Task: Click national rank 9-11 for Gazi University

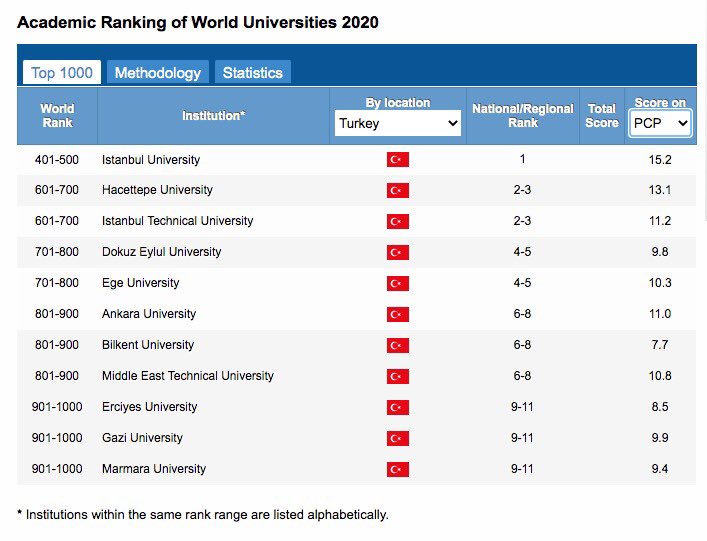Action: coord(522,438)
